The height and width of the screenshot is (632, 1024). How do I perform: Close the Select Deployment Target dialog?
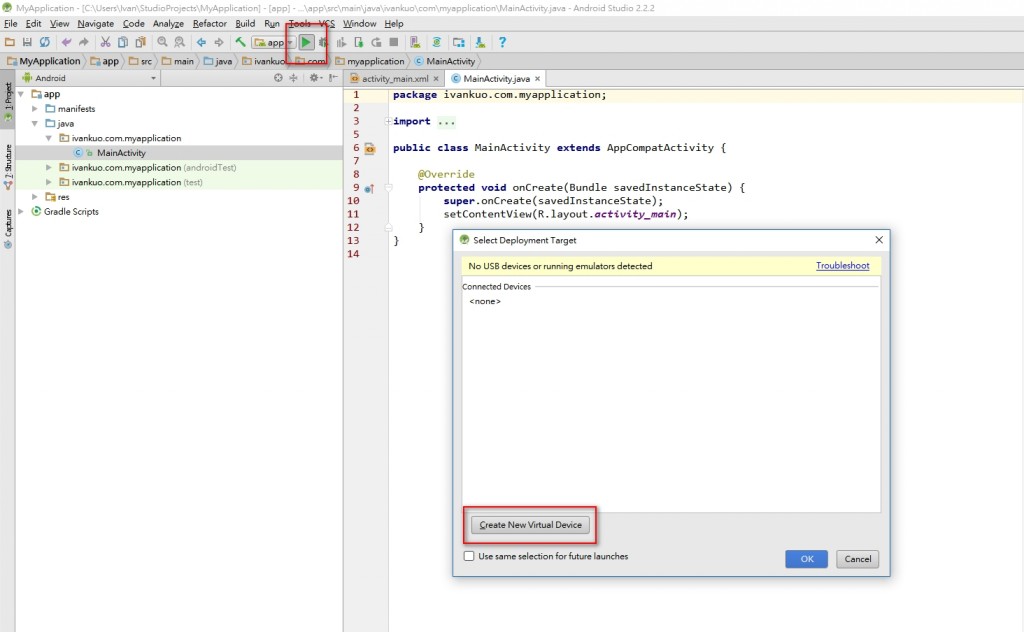(879, 240)
